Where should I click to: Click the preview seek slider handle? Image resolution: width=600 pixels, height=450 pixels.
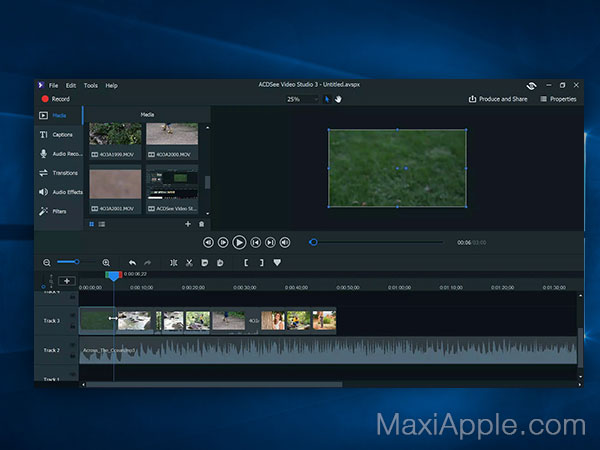313,242
